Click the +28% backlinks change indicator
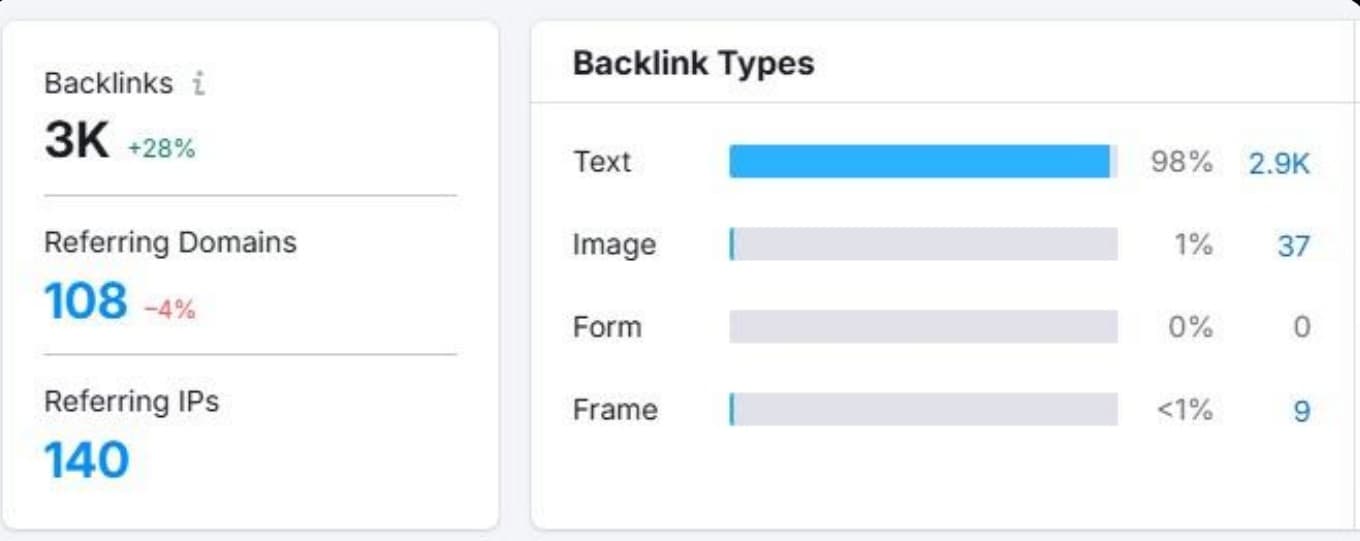 pyautogui.click(x=161, y=149)
